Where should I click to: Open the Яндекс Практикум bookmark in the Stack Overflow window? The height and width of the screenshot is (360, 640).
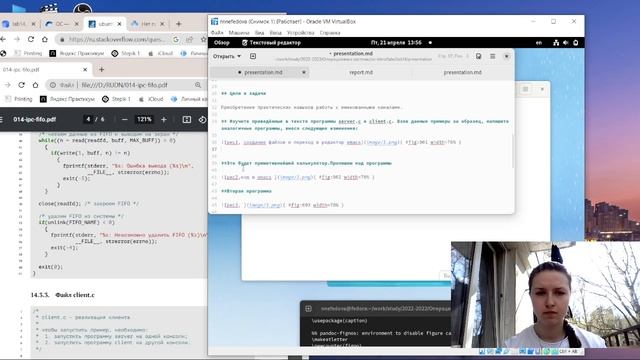pyautogui.click(x=77, y=53)
